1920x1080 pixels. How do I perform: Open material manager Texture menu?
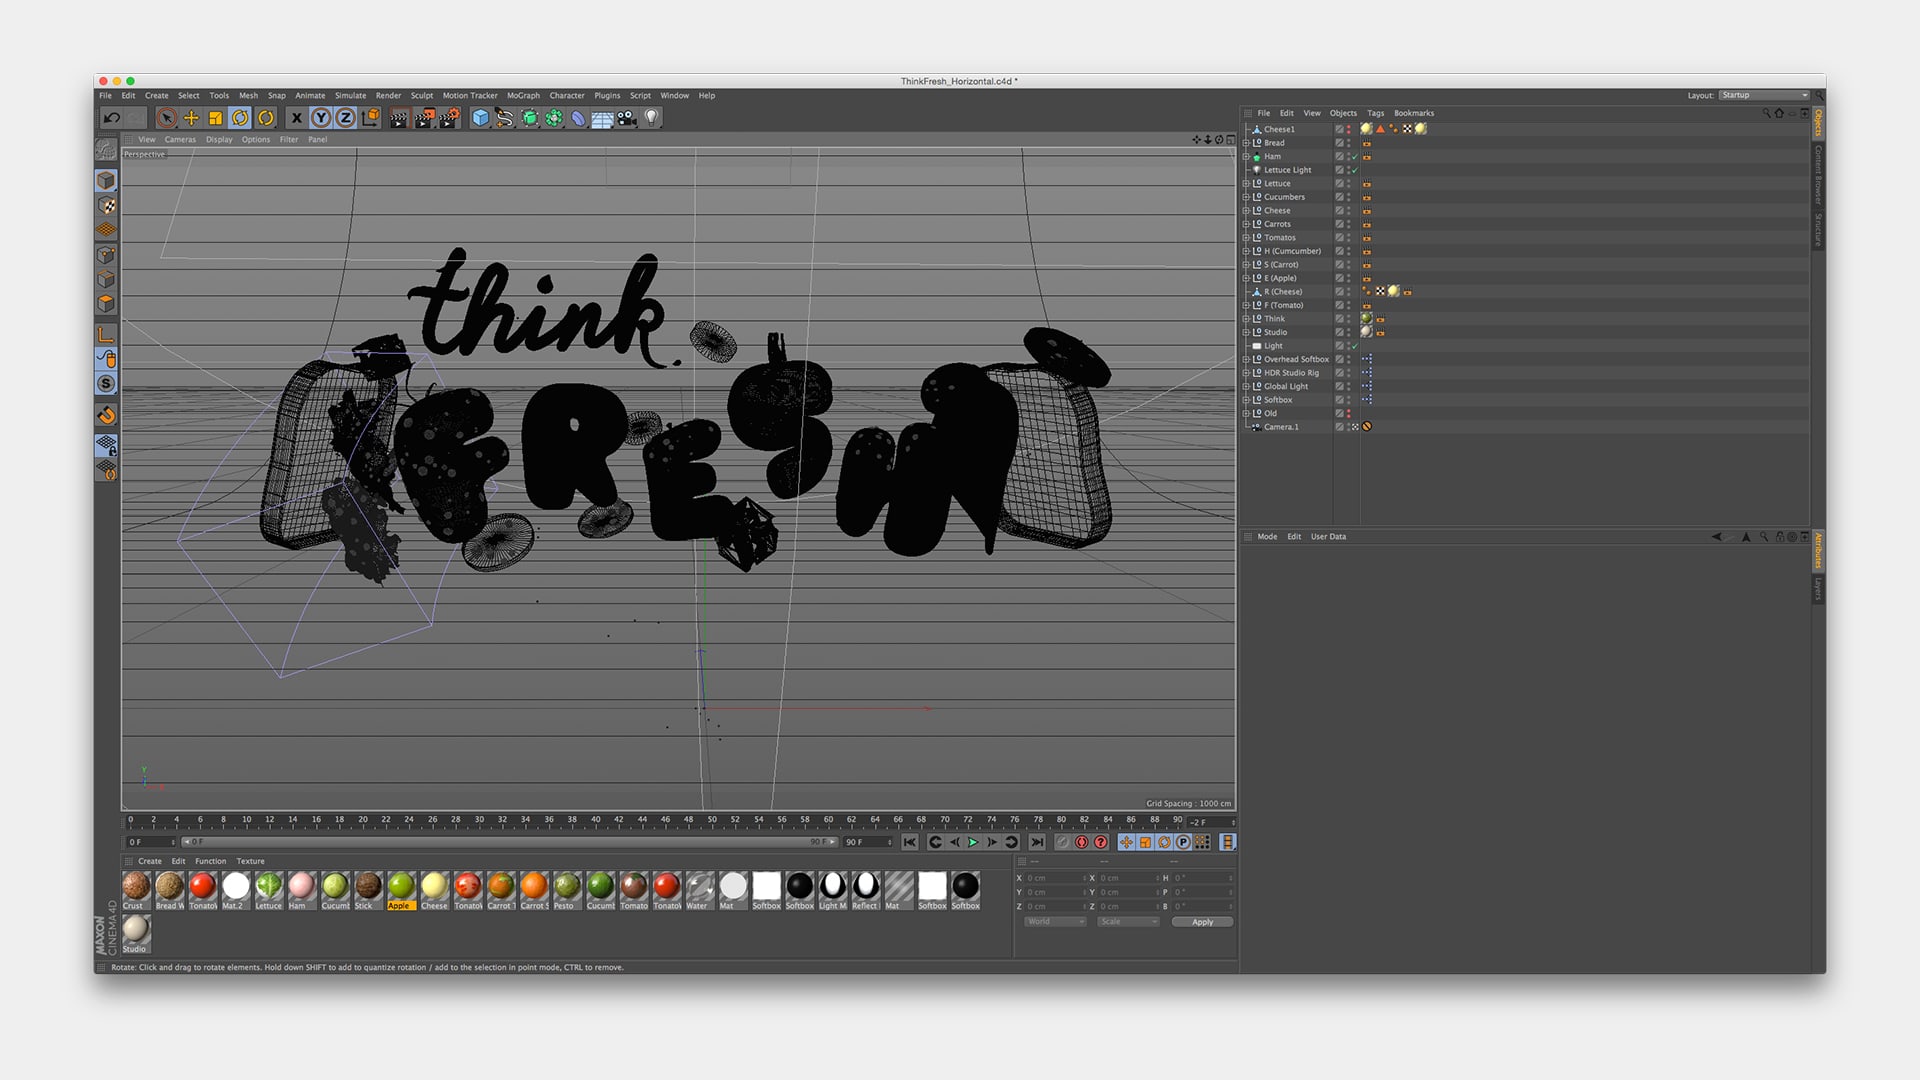[x=250, y=861]
